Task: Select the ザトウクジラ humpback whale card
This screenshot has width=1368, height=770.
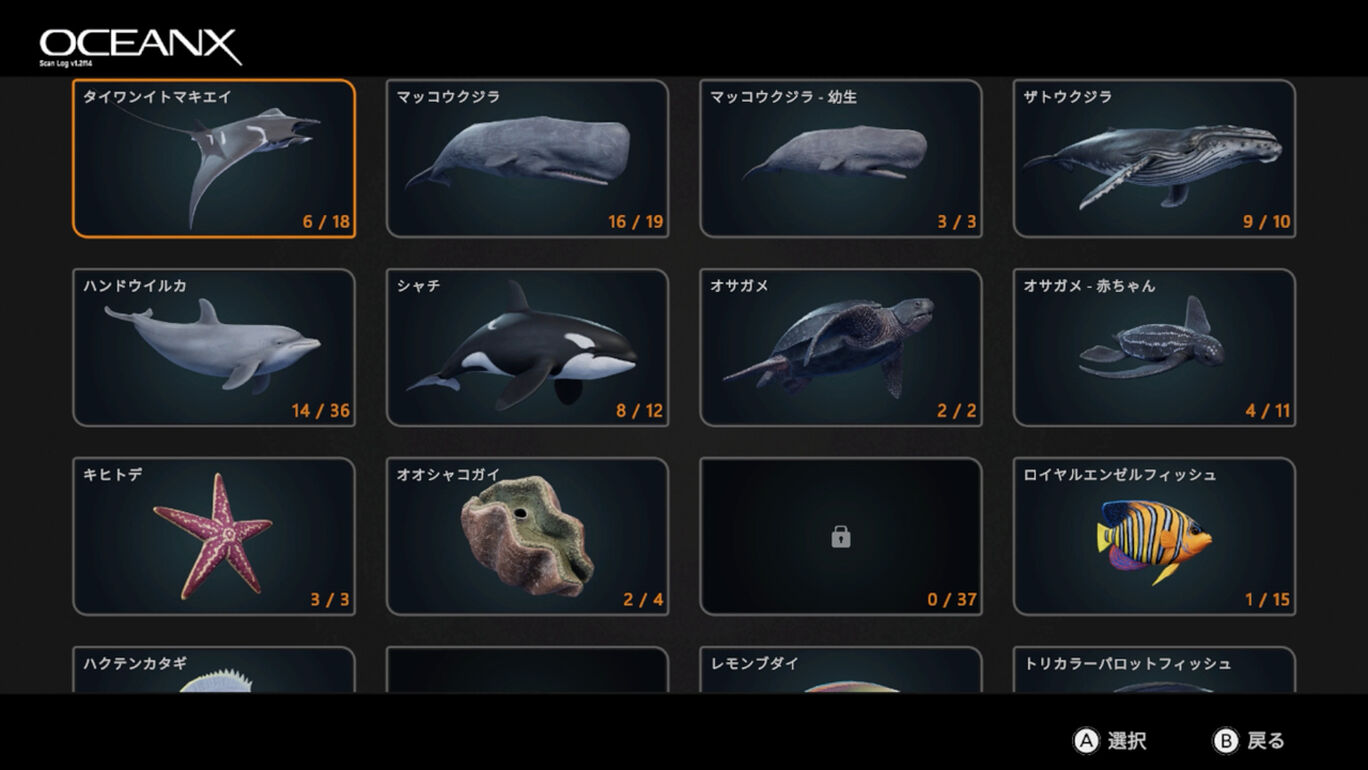Action: 1154,158
